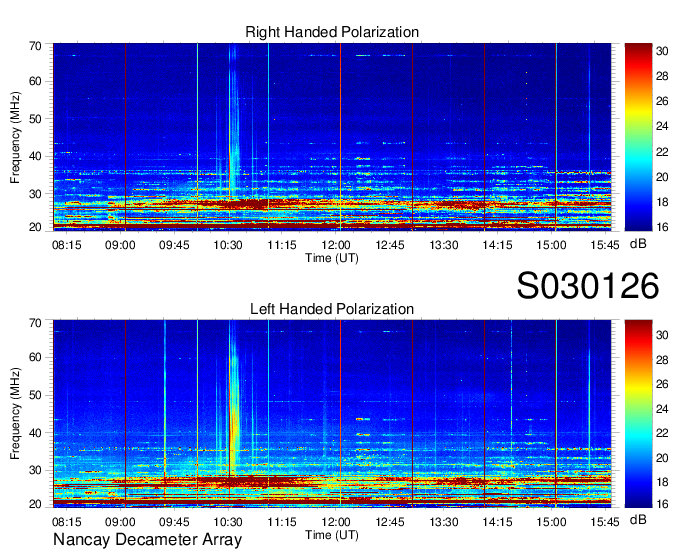This screenshot has width=680, height=552.
Task: Click the "12:45" time tick under Left Handed plot
Action: pos(390,522)
